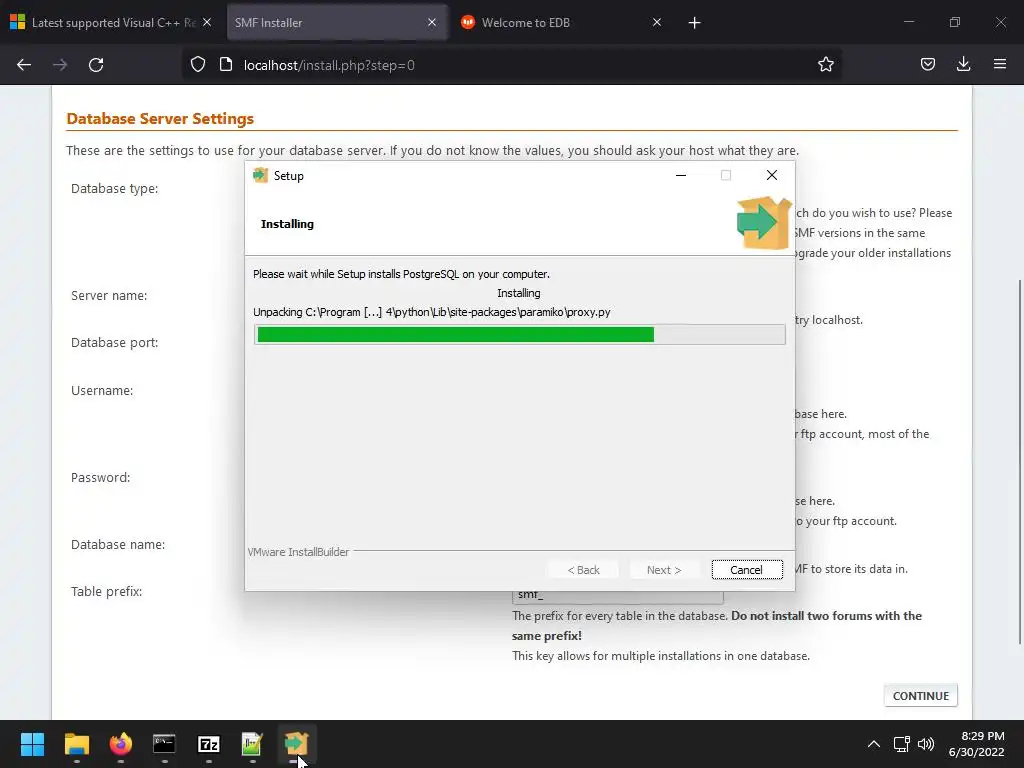Close the Visual C++ Redistributable tab
The image size is (1024, 768).
click(207, 22)
